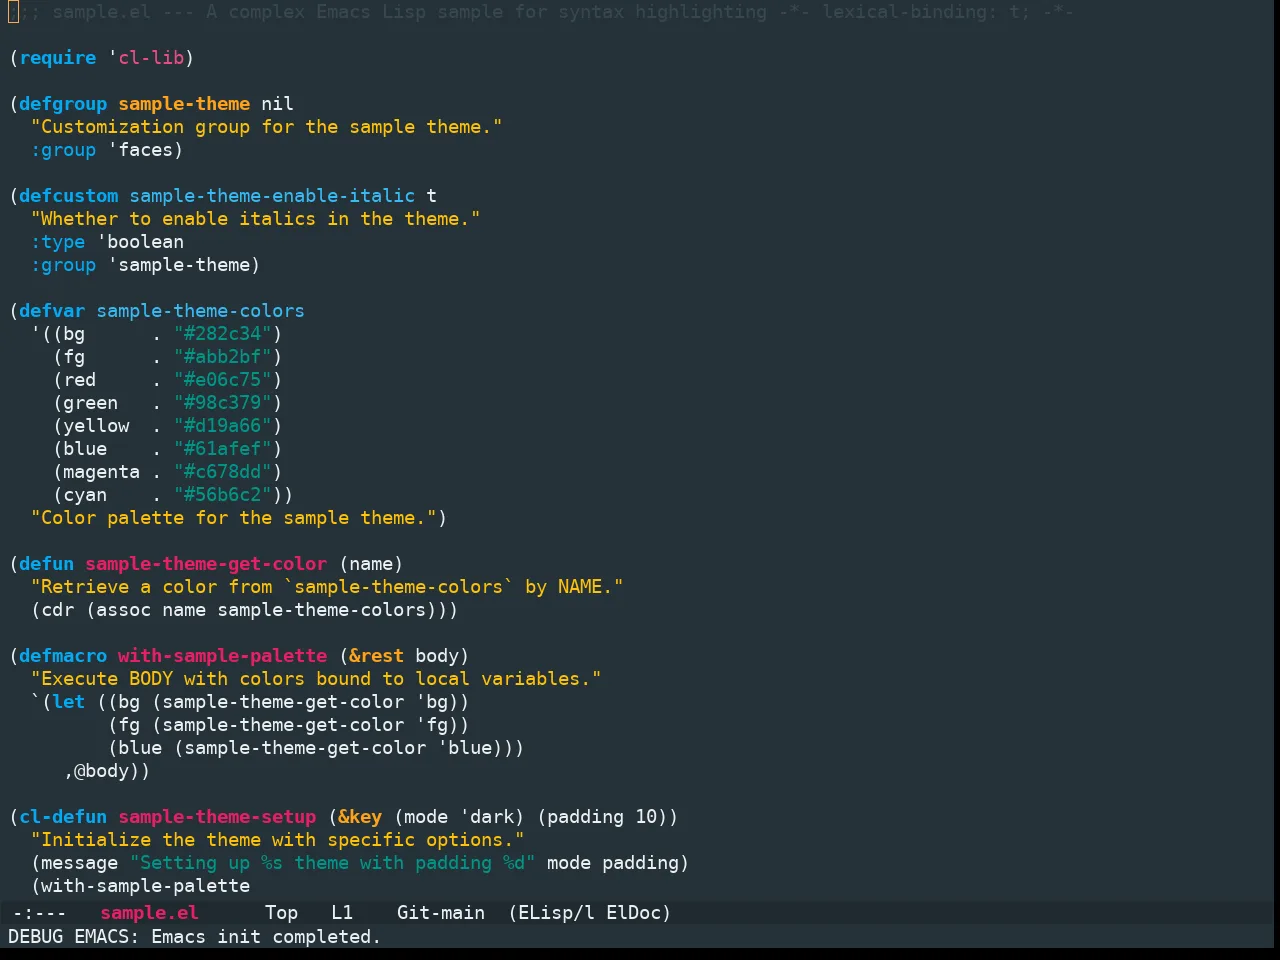
Task: Click the 'defmacro' keyword
Action: (x=63, y=656)
